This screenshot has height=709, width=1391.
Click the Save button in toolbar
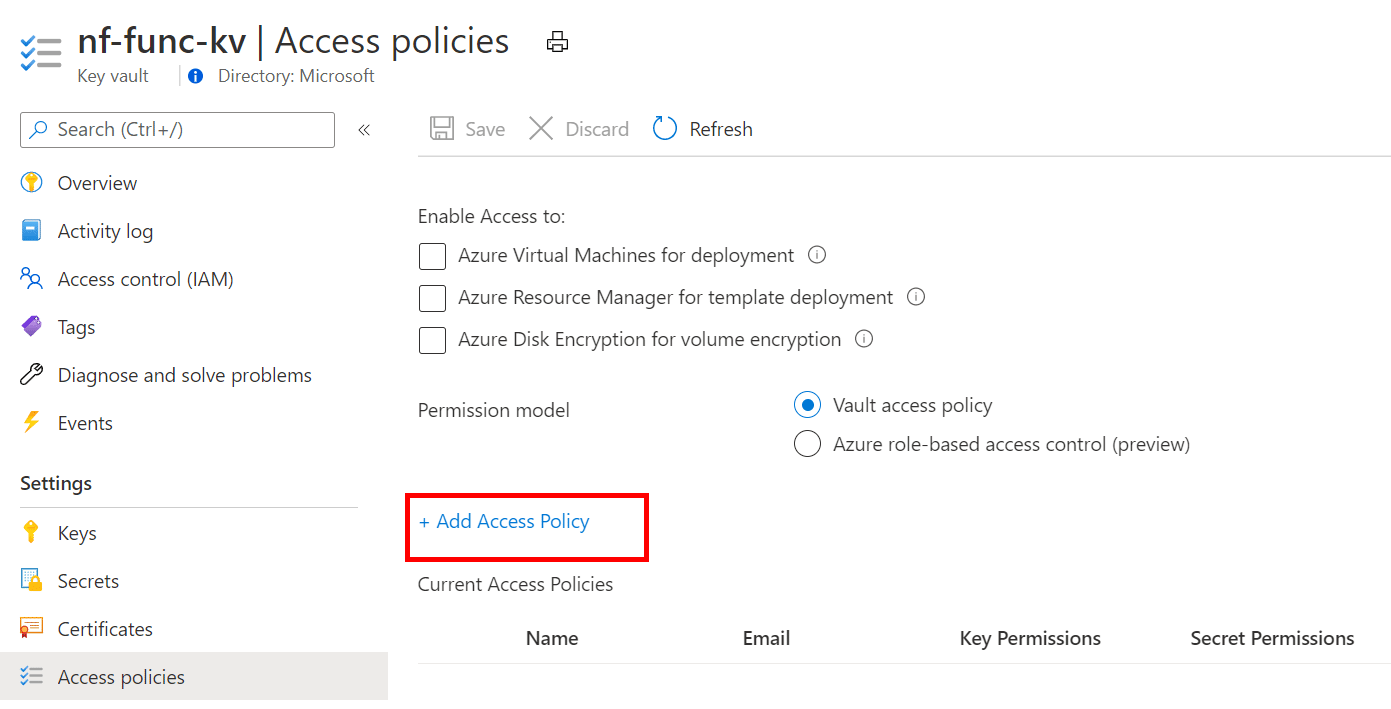[467, 129]
